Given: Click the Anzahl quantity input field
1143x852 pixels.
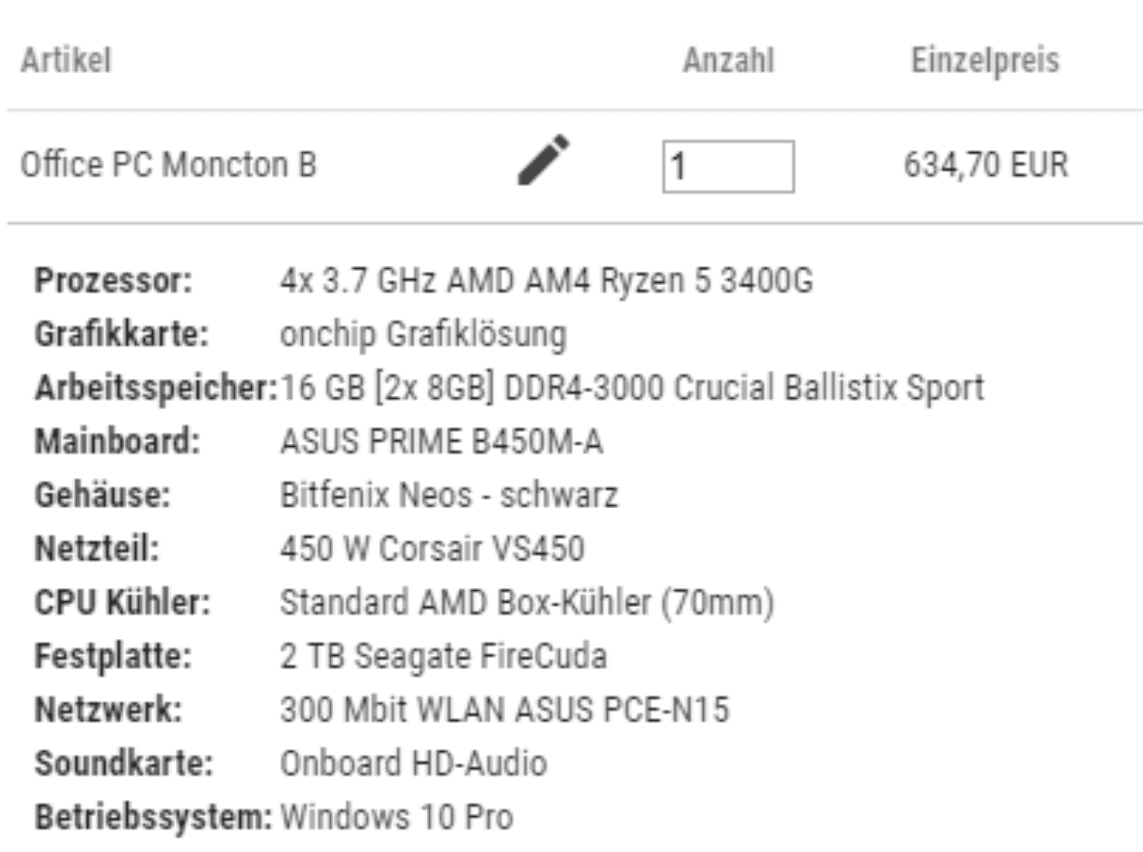Looking at the screenshot, I should tap(728, 166).
